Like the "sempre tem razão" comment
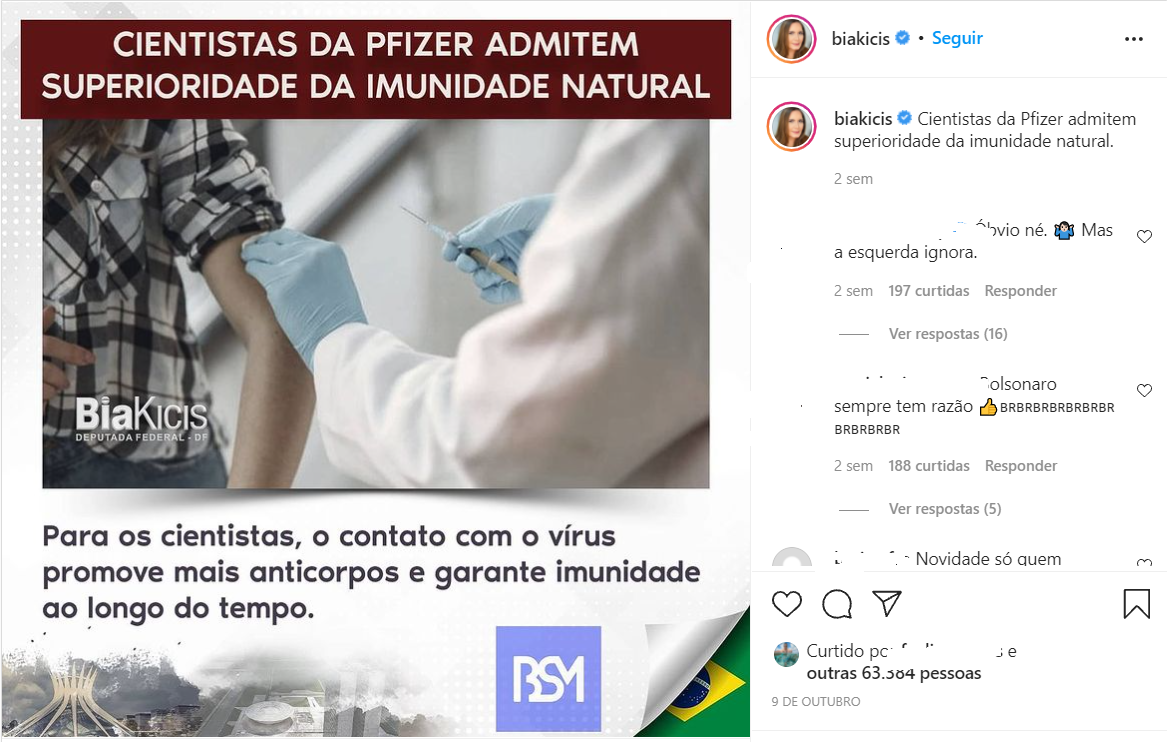Viewport: 1167px width, 742px height. 1145,391
